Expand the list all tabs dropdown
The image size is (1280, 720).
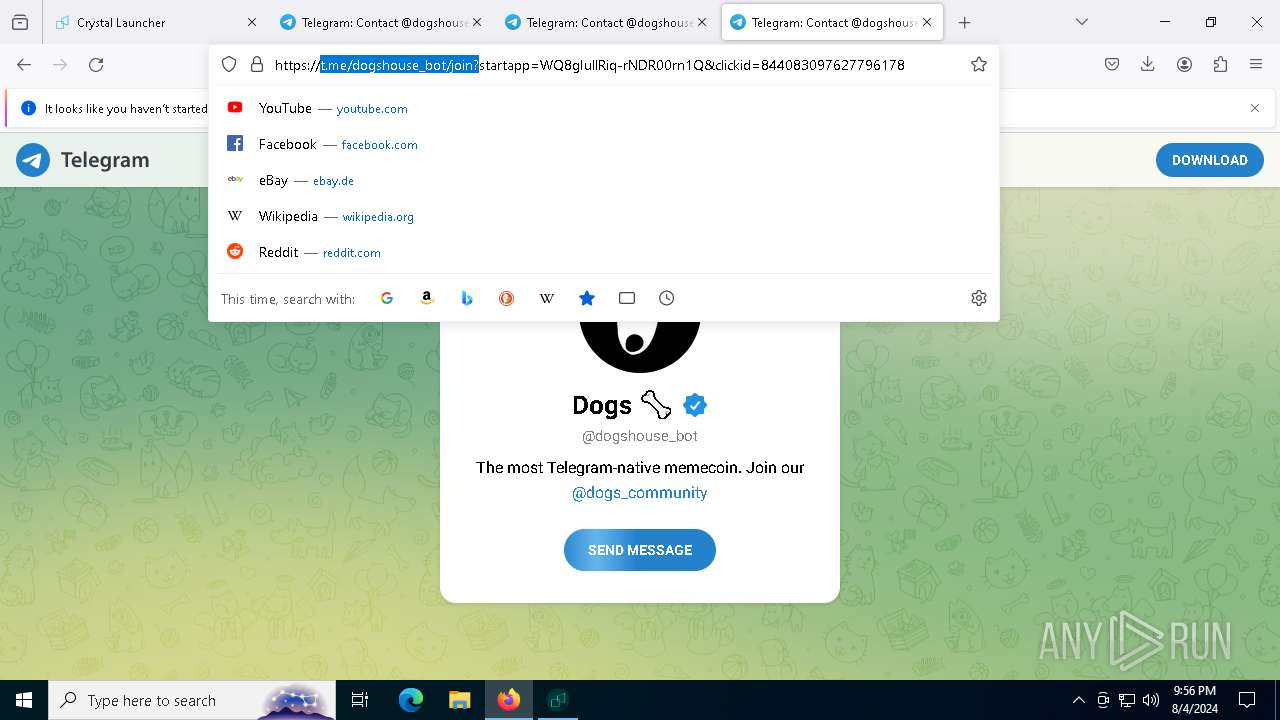pyautogui.click(x=1081, y=22)
